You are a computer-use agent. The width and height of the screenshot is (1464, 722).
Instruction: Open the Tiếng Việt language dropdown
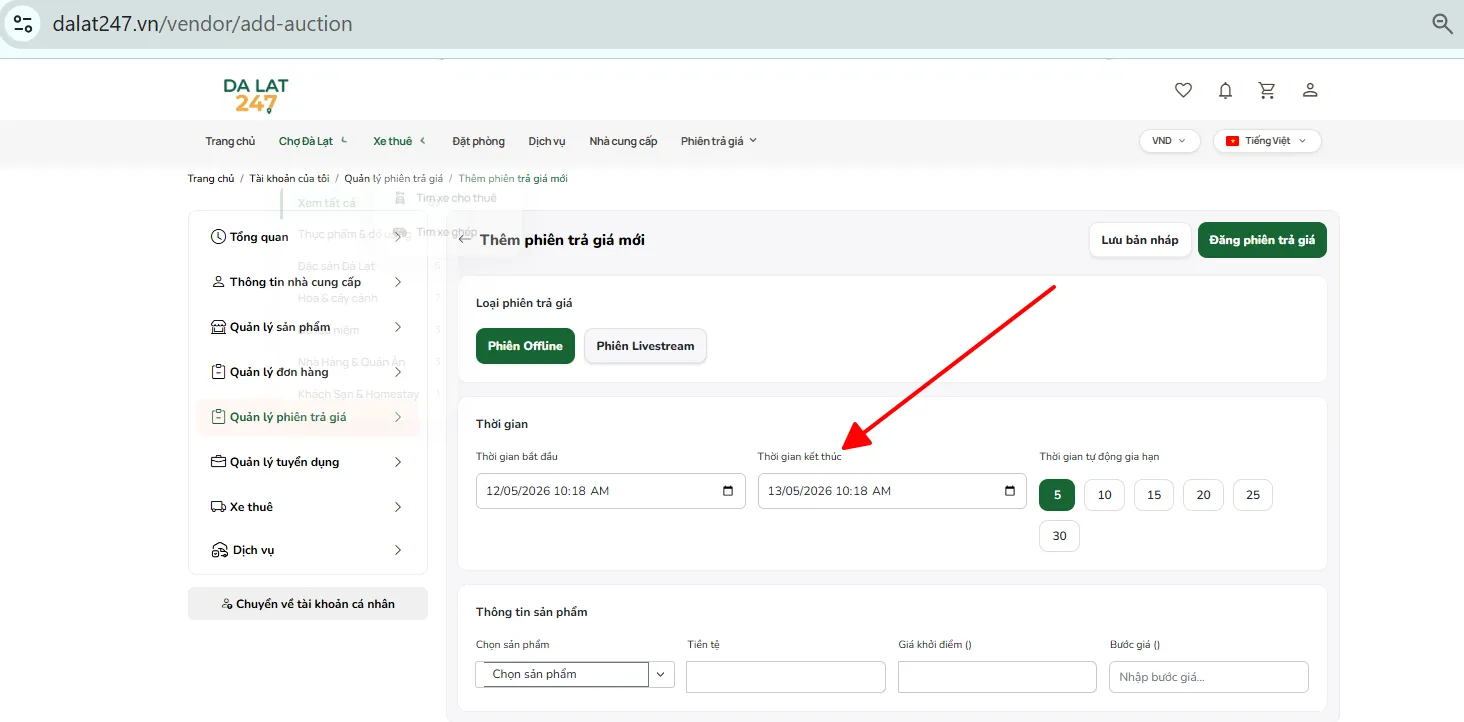1267,141
